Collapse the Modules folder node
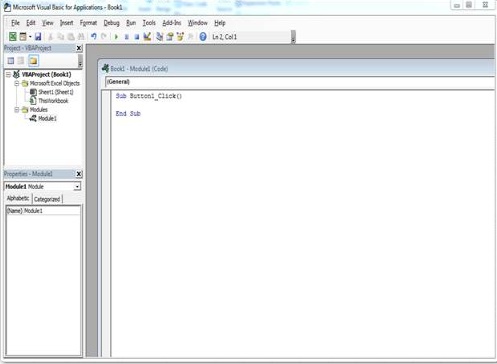Image resolution: width=497 pixels, height=364 pixels. (17, 110)
